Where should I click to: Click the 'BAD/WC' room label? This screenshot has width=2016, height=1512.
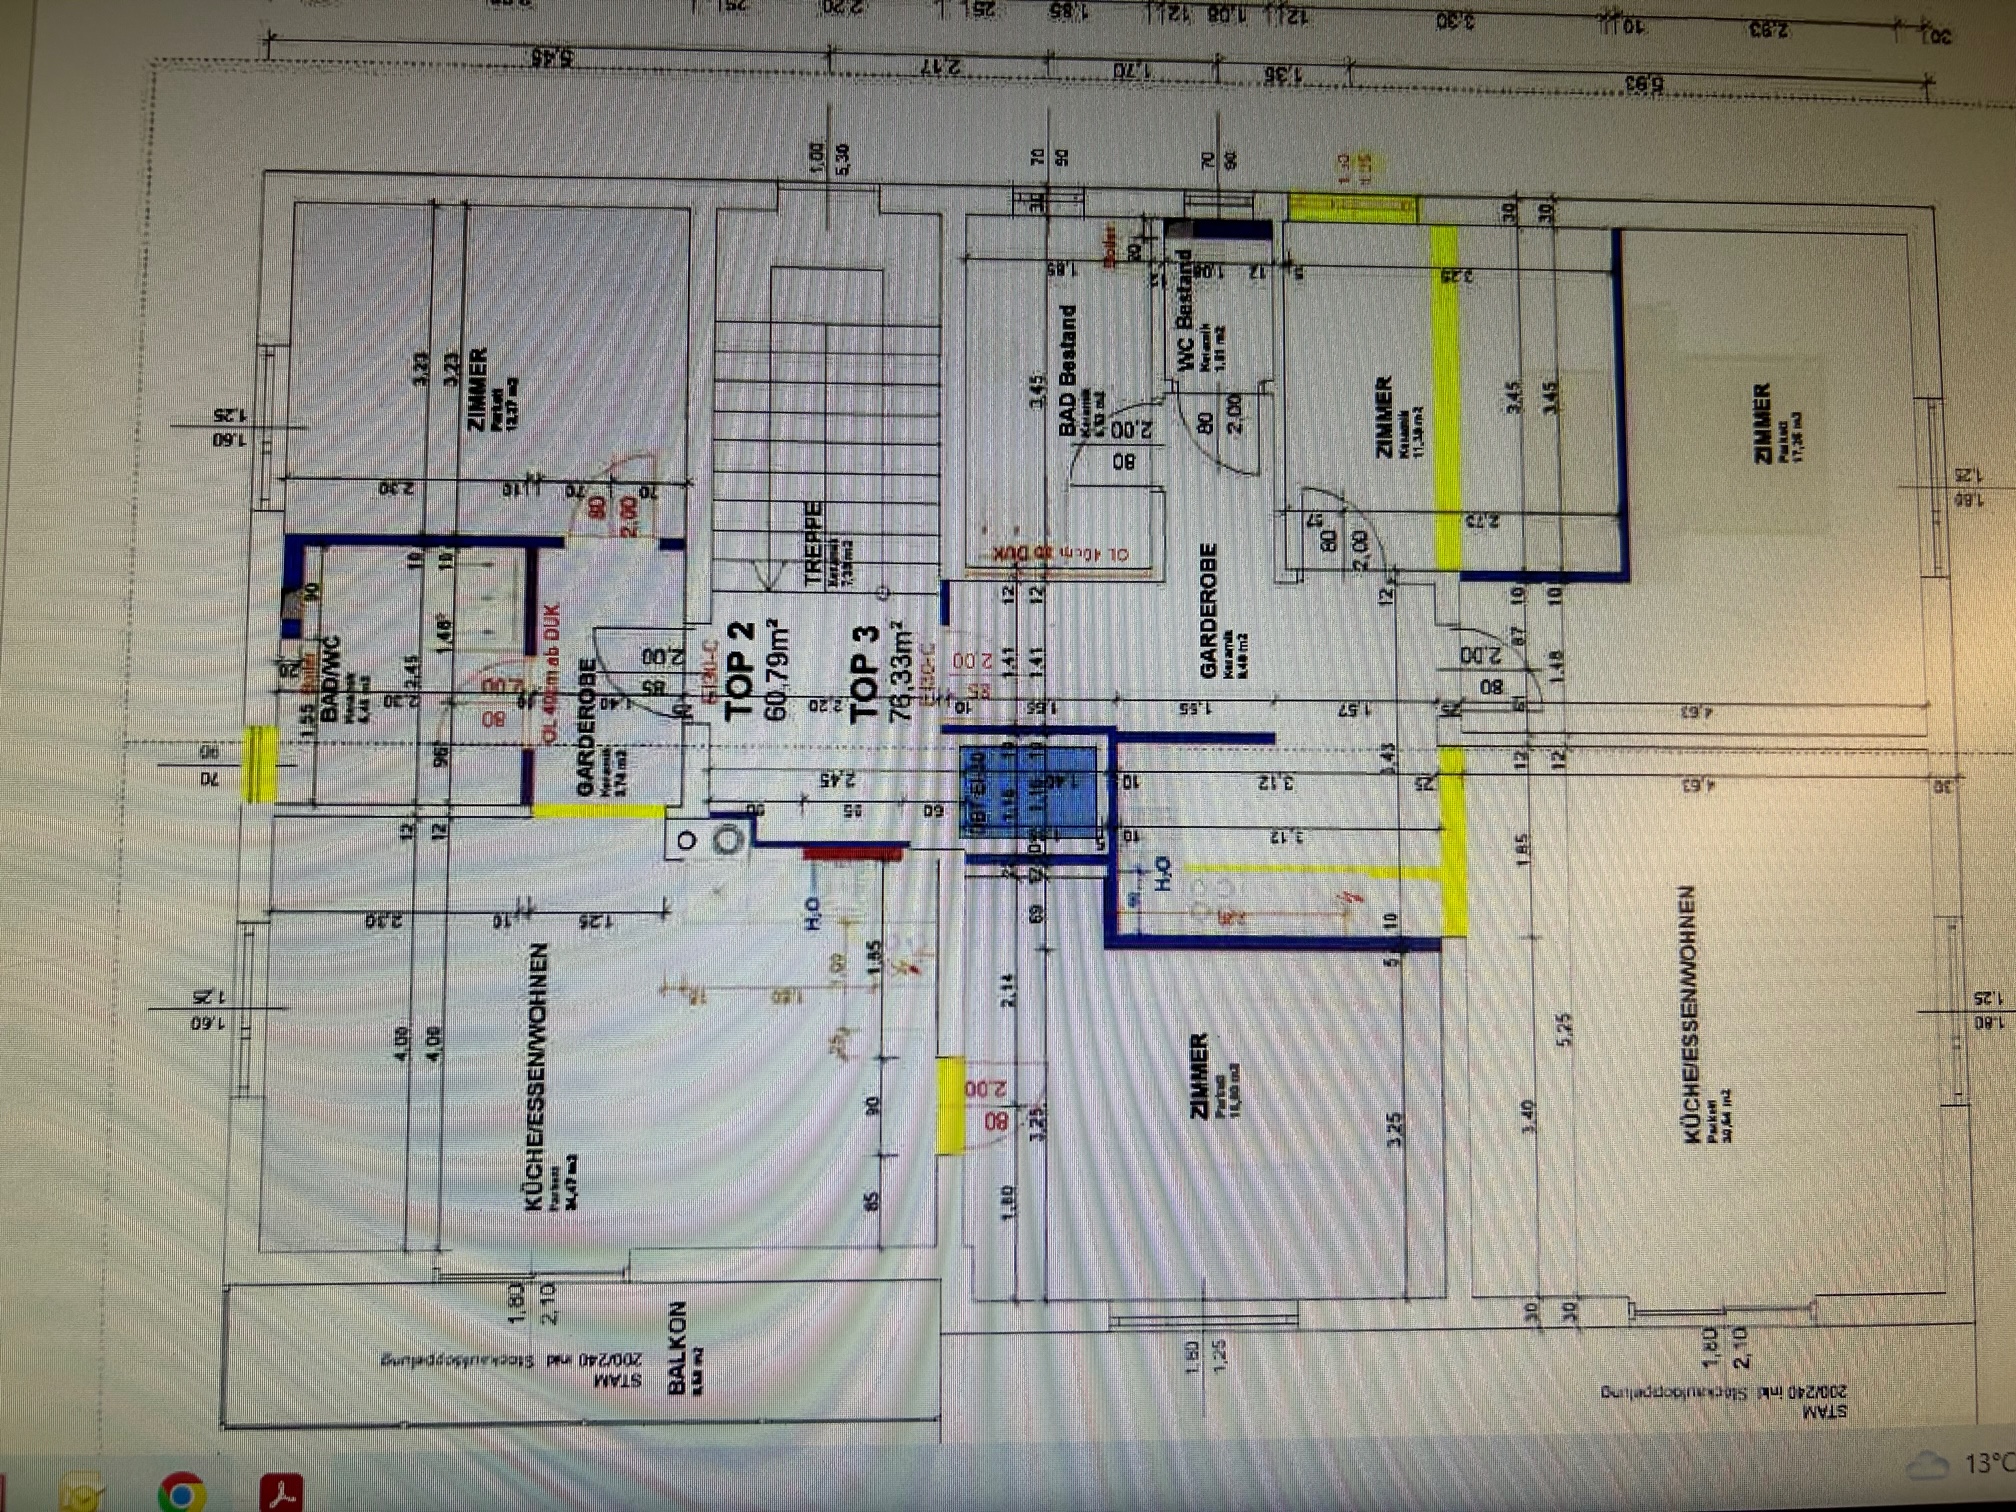coord(330,679)
